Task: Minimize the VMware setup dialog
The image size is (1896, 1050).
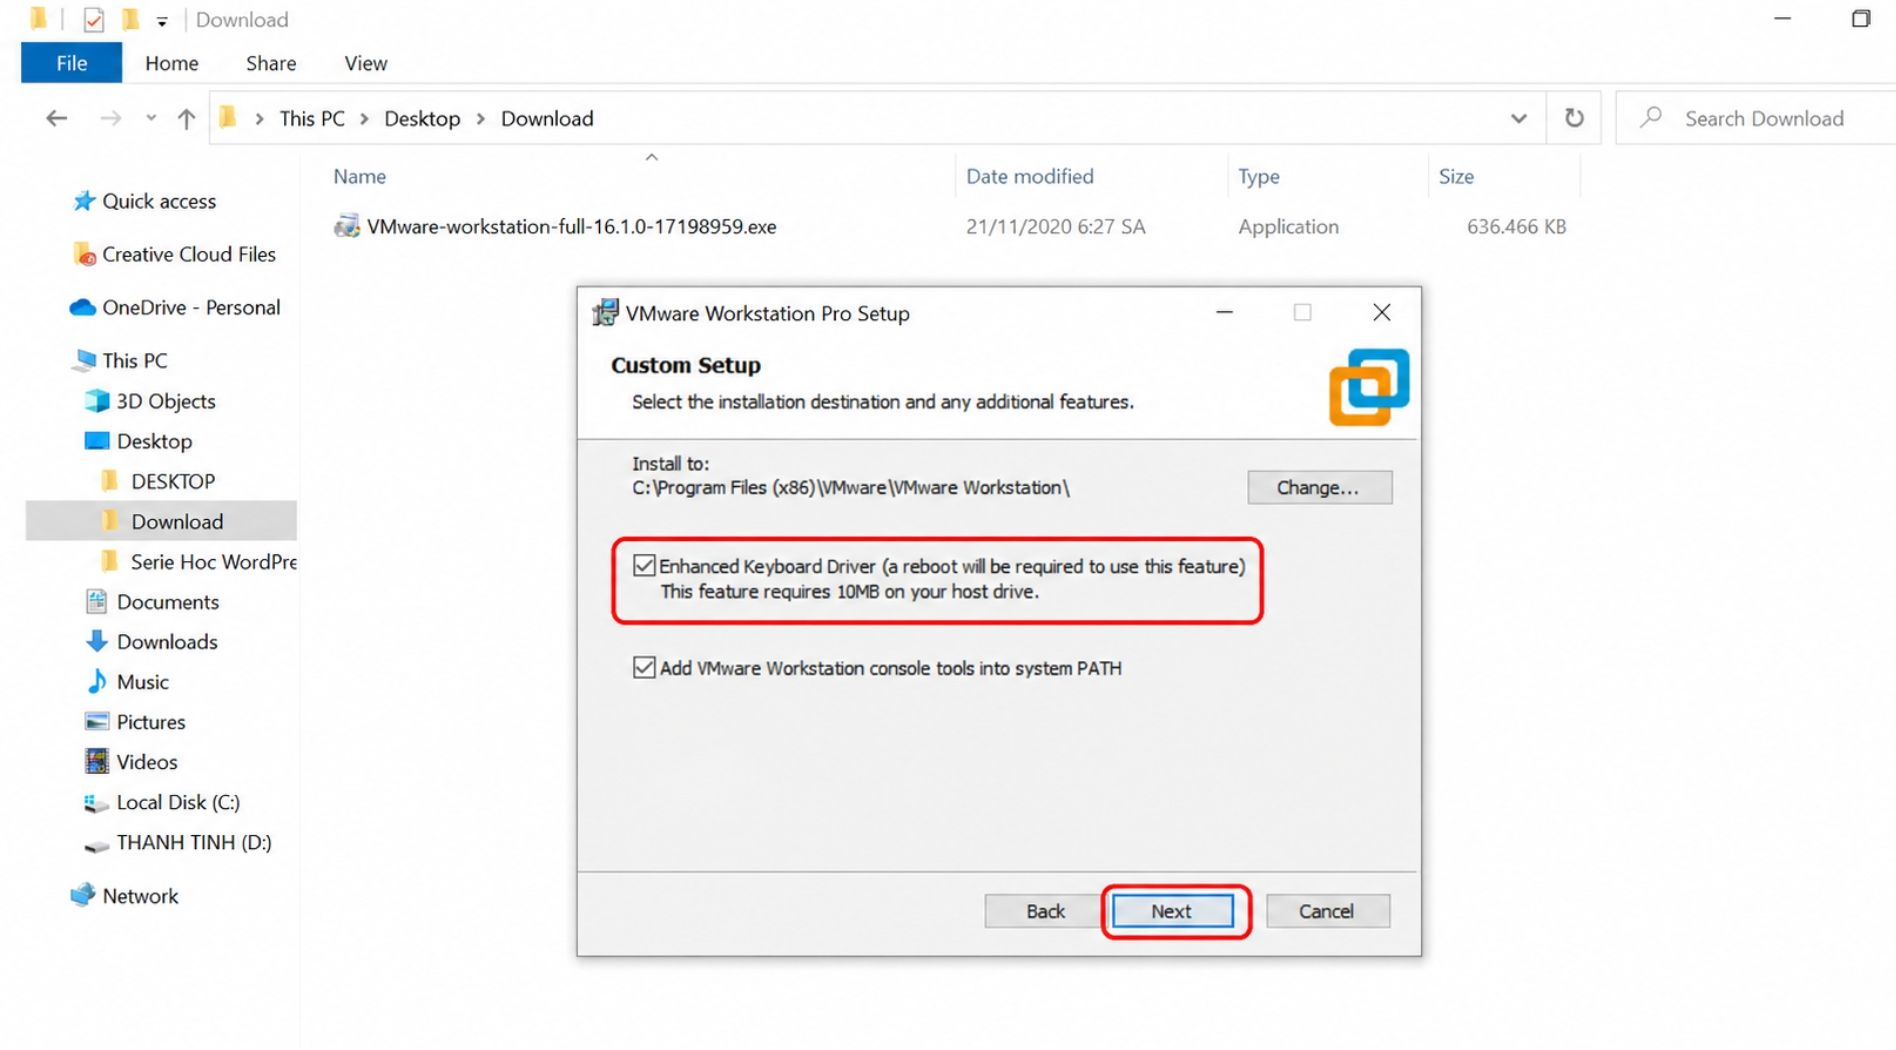Action: click(1224, 313)
